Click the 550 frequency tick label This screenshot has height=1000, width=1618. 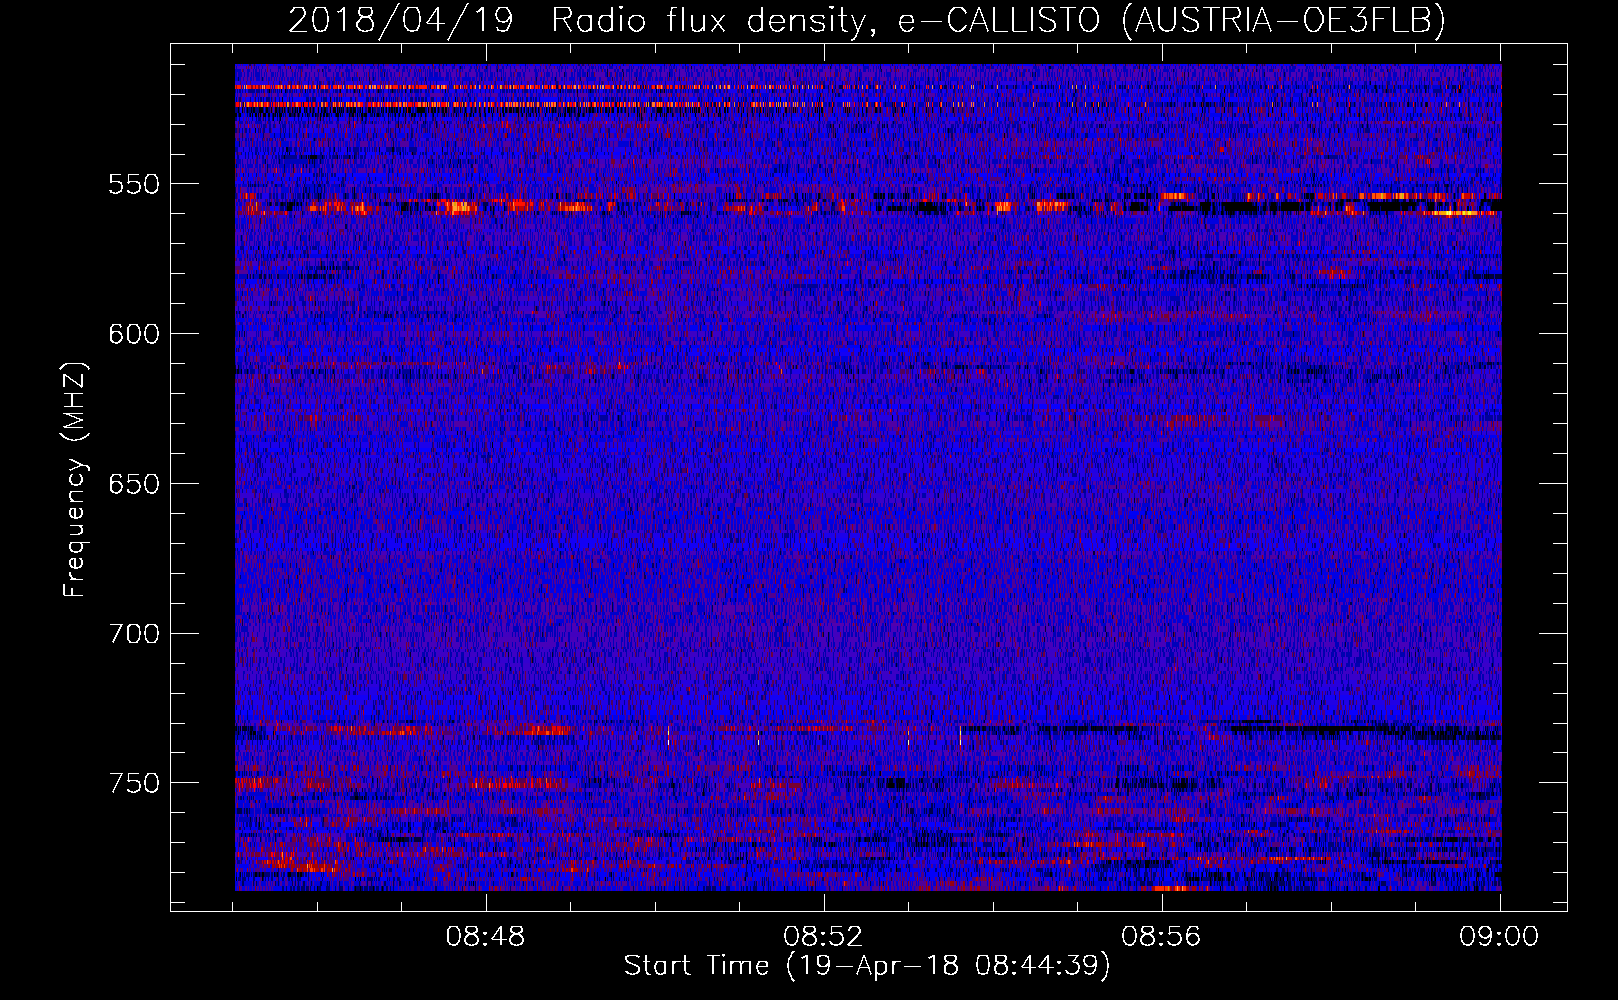pos(133,184)
